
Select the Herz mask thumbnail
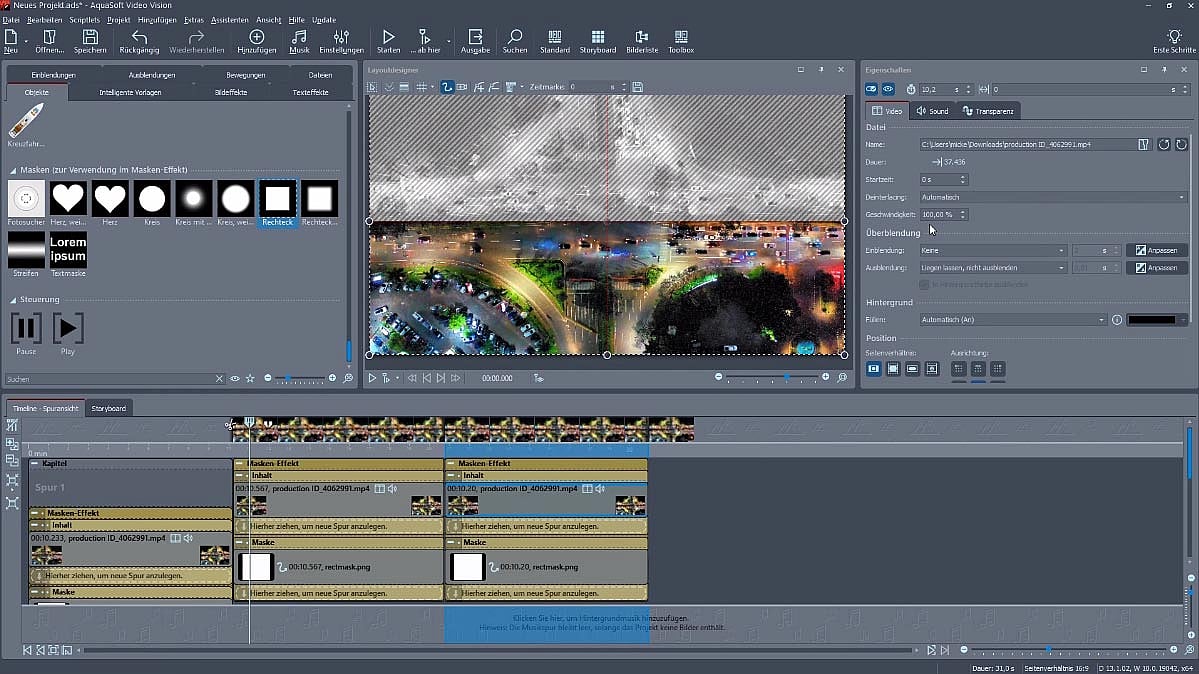coord(110,199)
